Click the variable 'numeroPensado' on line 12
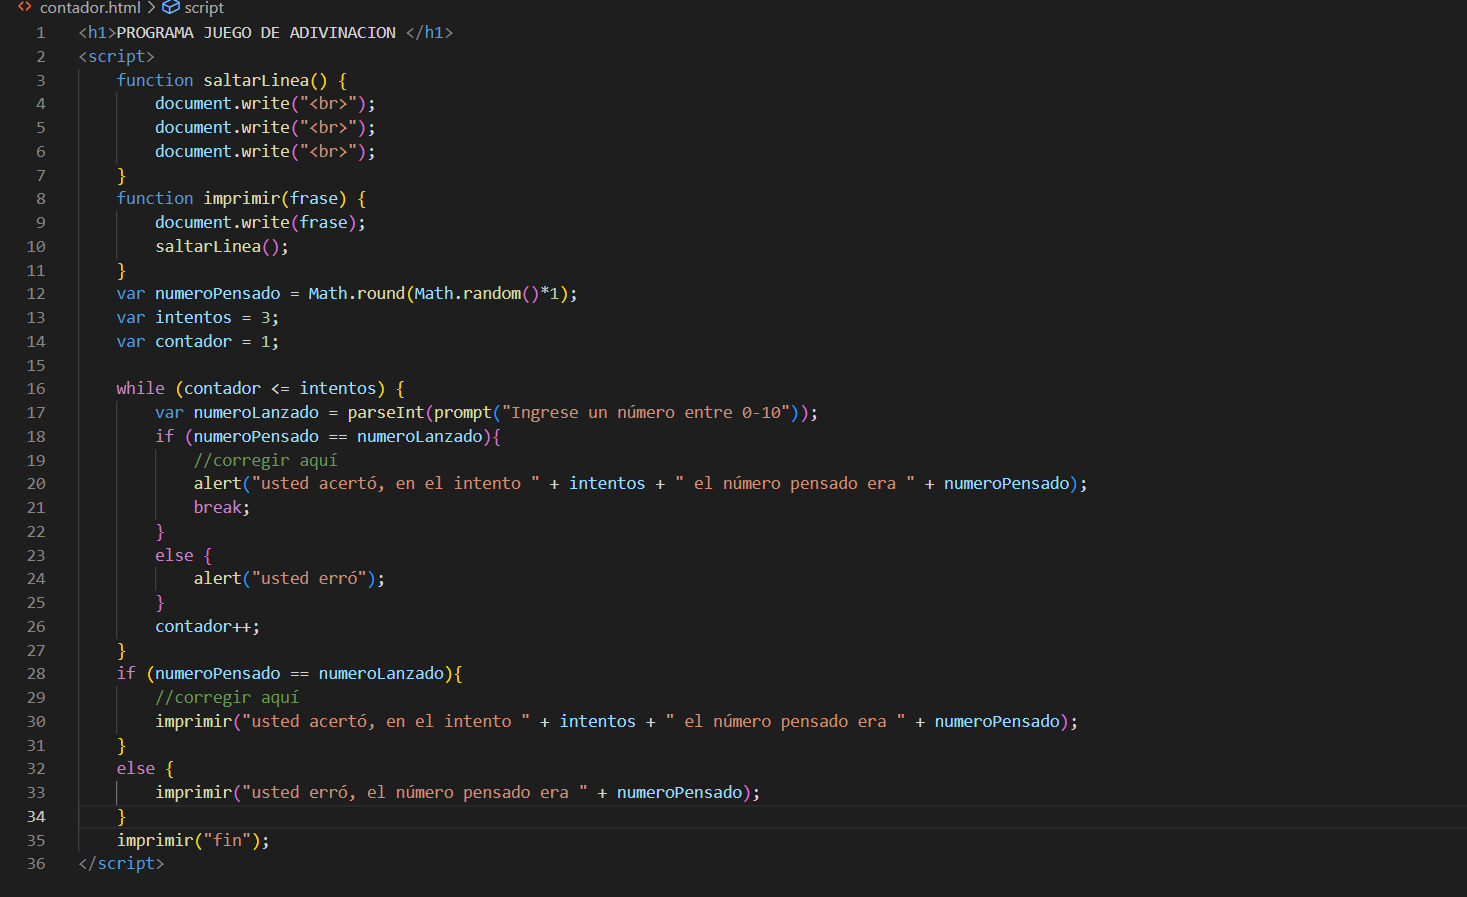 tap(218, 294)
